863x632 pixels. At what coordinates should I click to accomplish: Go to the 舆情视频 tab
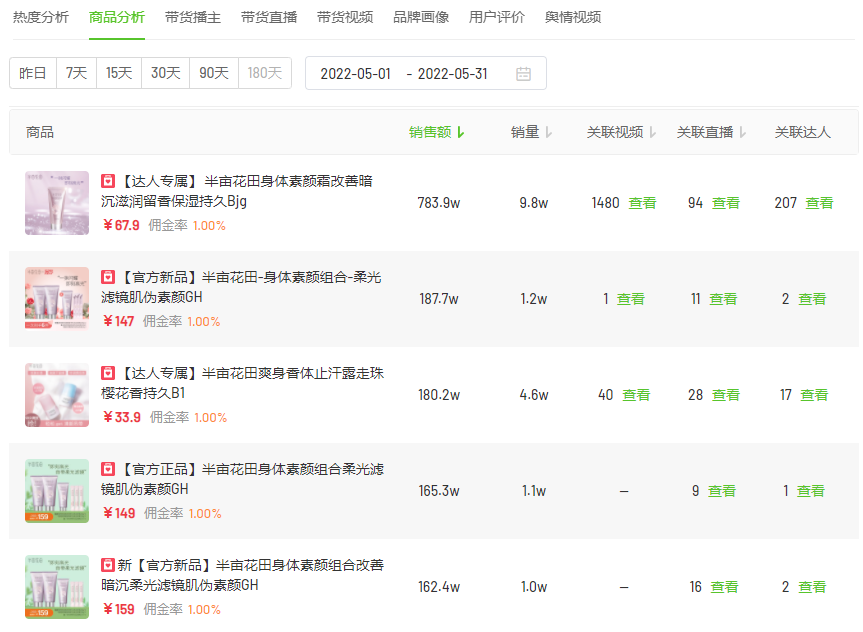tap(572, 18)
